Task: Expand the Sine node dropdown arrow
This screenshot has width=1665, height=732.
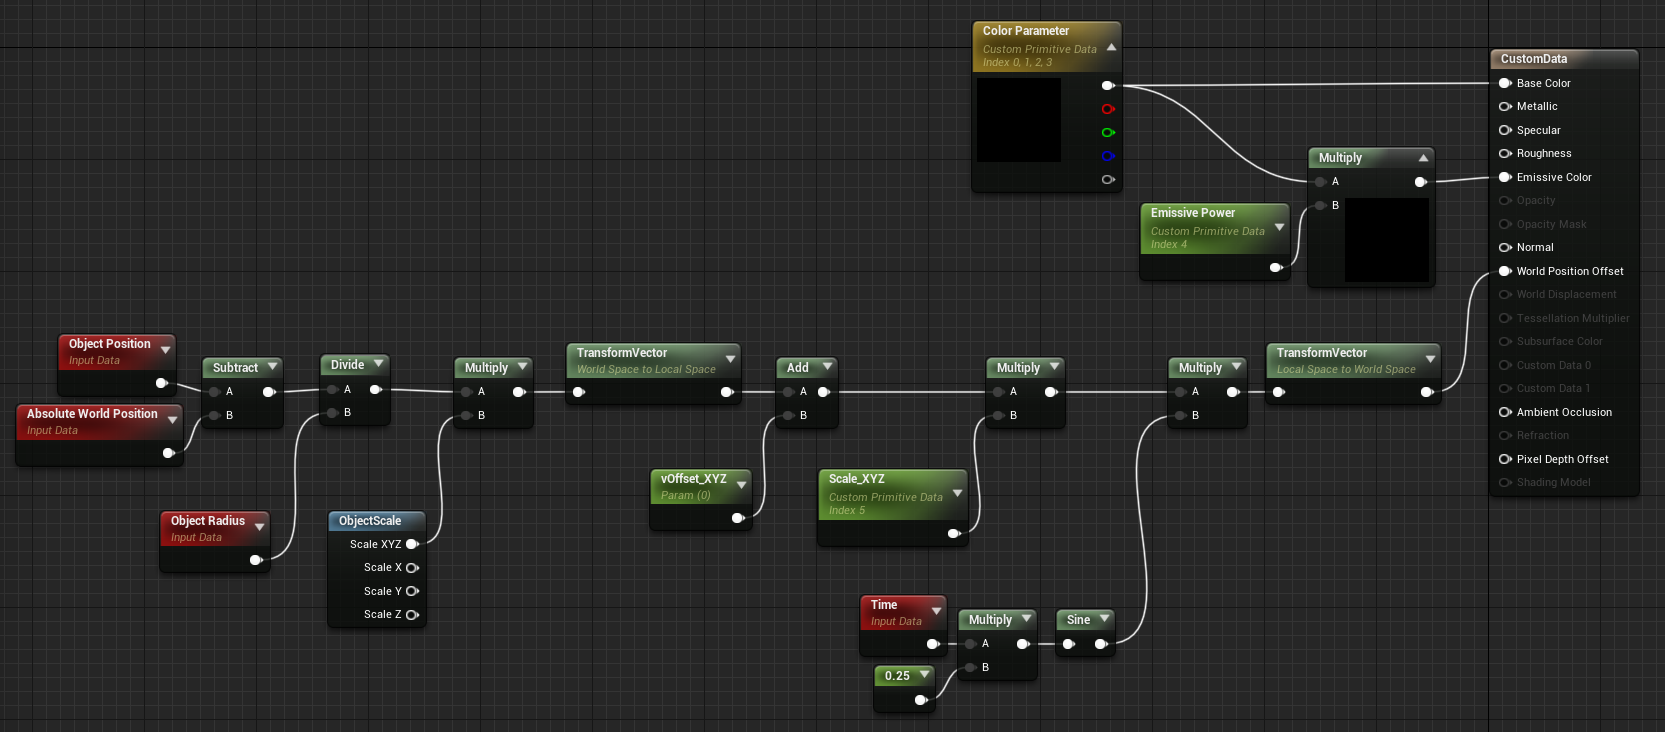Action: 1104,619
